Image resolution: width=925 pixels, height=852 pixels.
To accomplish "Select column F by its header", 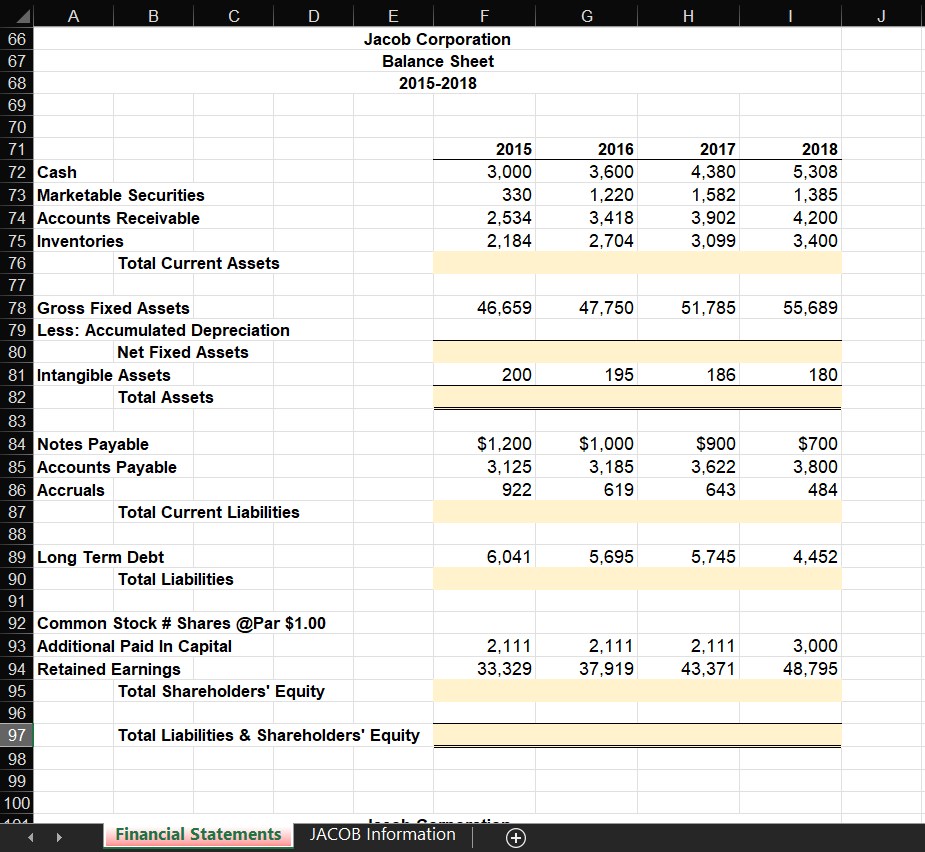I will [484, 14].
